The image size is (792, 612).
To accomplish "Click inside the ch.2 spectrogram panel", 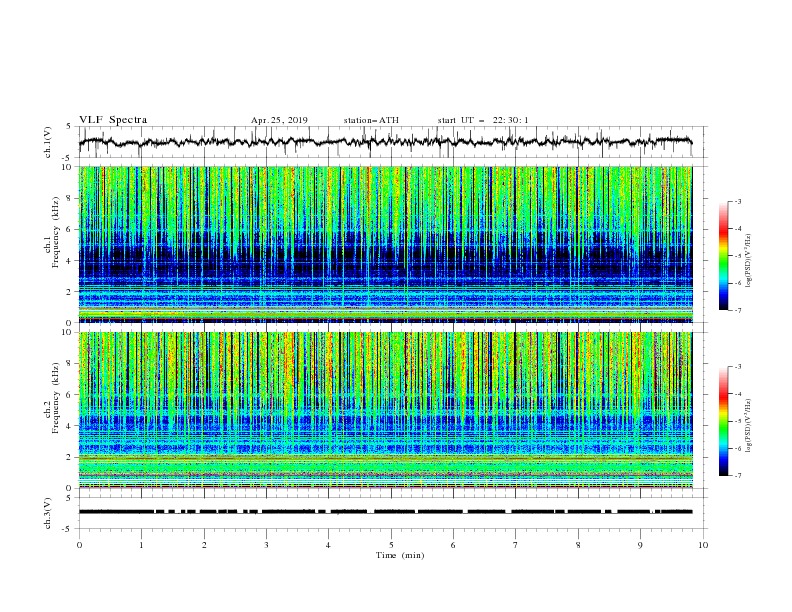I will pos(386,410).
